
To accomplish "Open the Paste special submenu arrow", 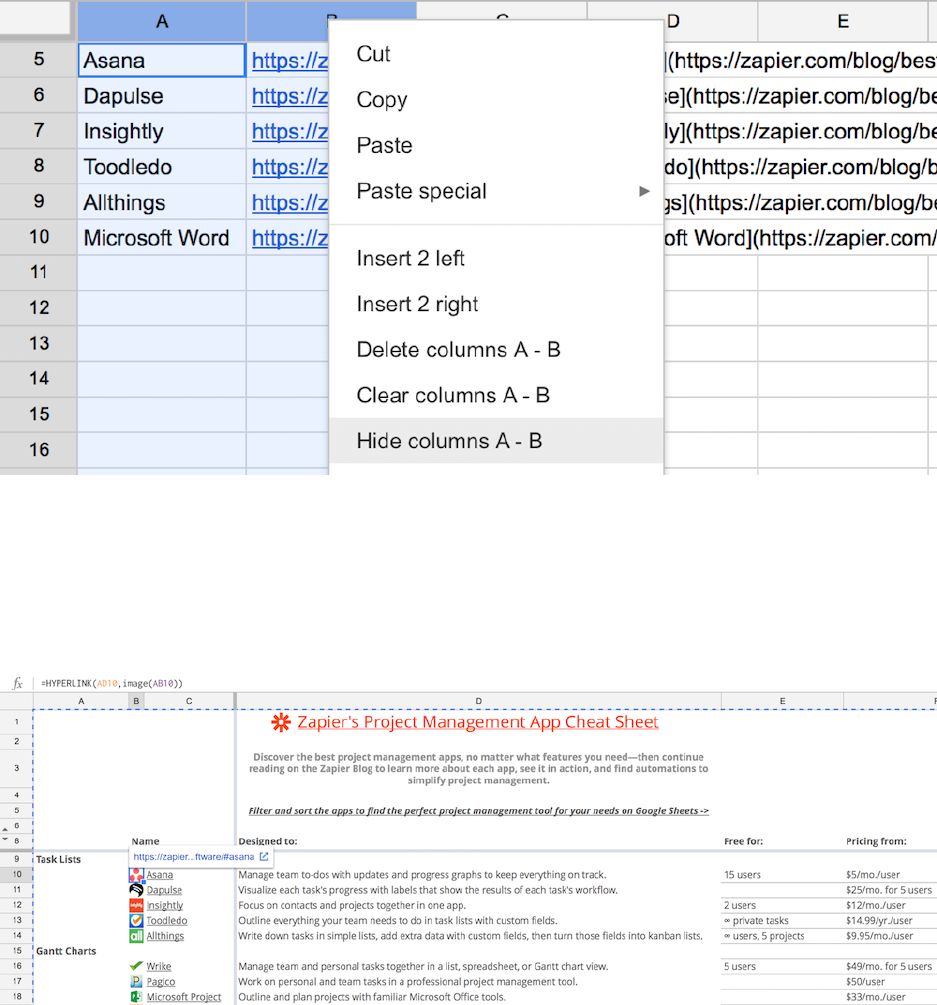I will (644, 191).
